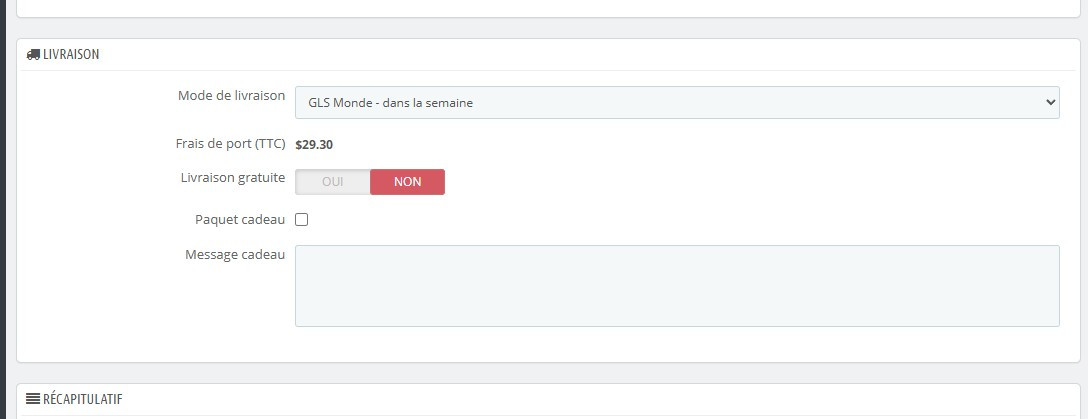Click the LIVRAISON panel heading text
Screen dimensions: 1088x419
click(x=71, y=55)
